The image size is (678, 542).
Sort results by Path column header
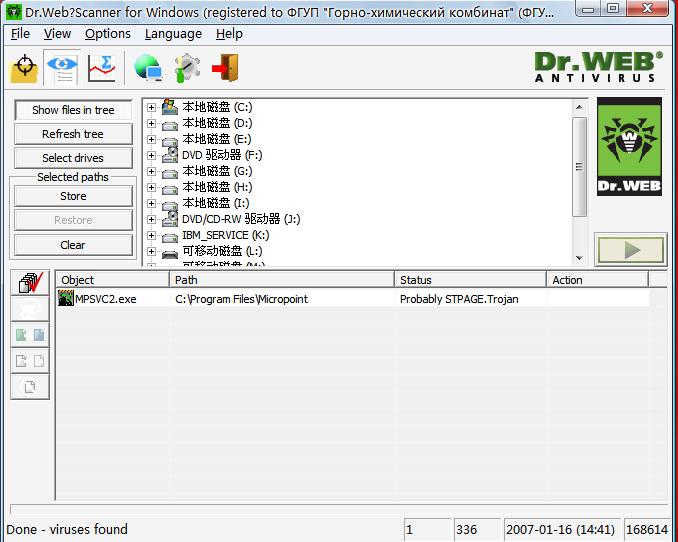pos(282,280)
